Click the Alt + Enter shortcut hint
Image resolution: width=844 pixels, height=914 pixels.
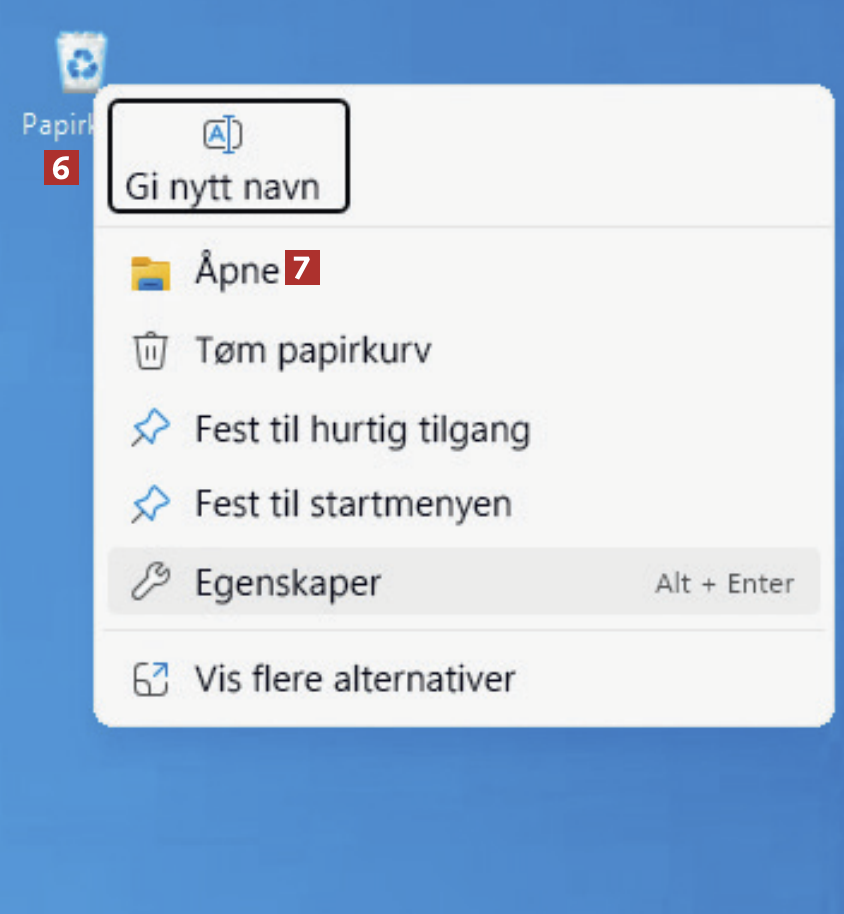(x=725, y=583)
